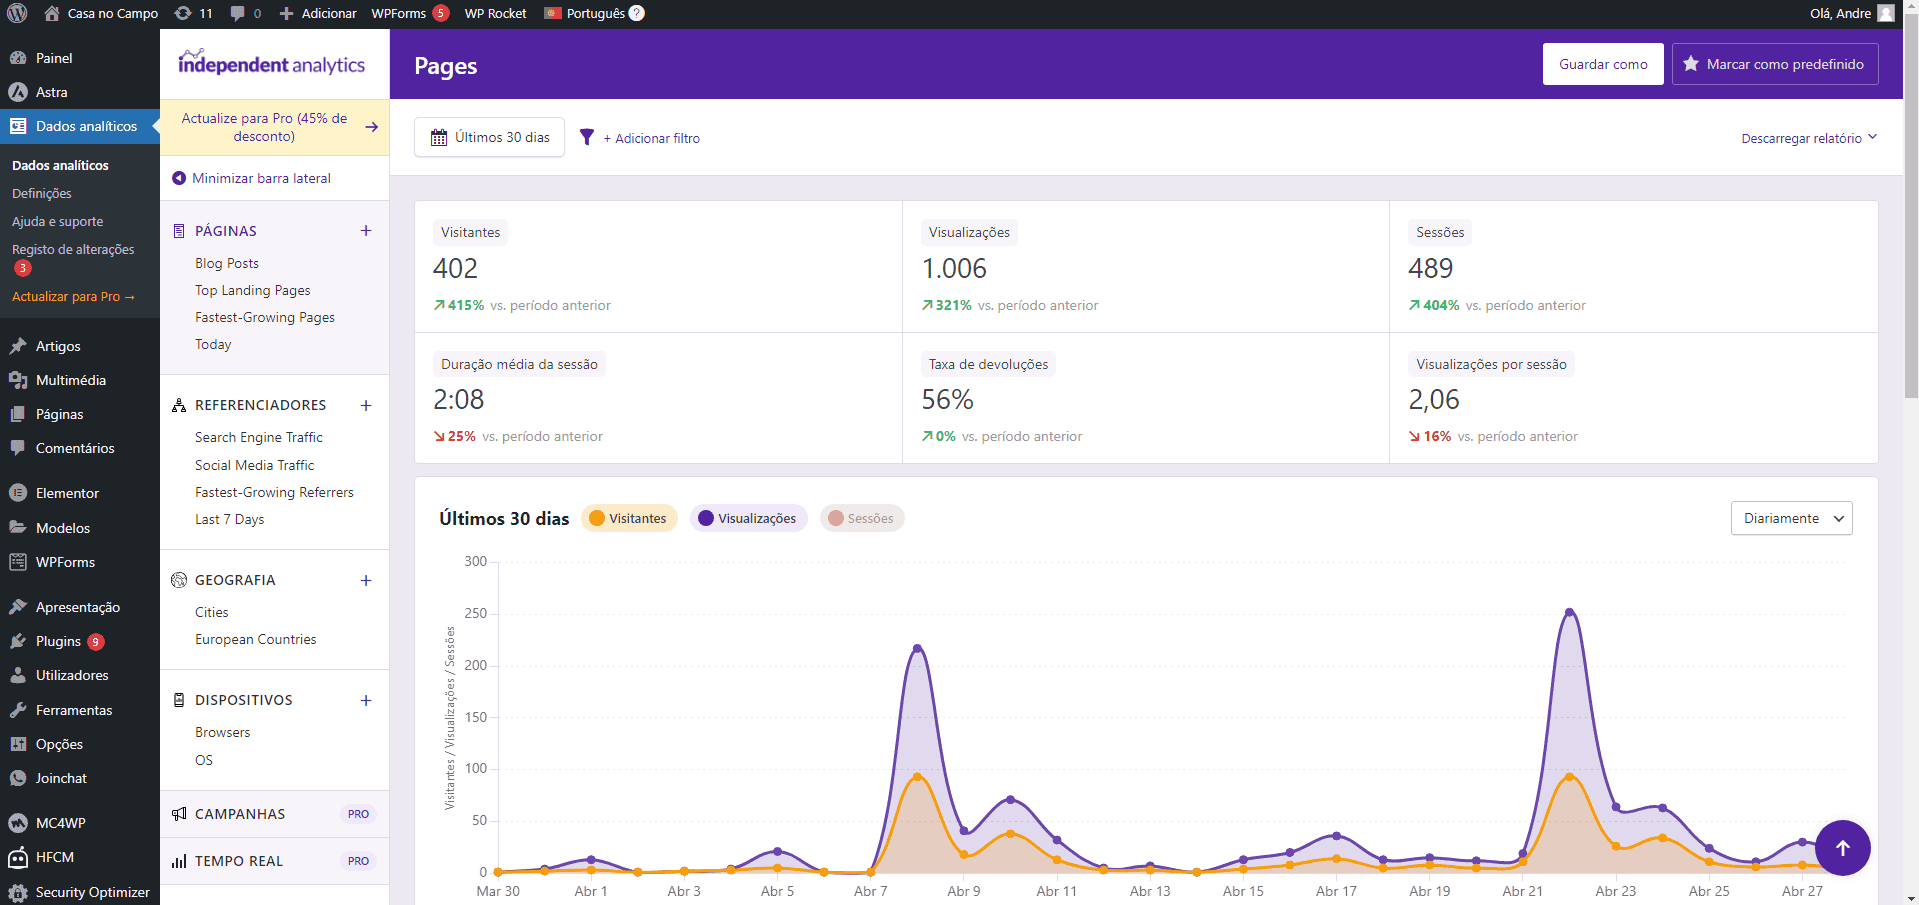Click the Guardar como button
The height and width of the screenshot is (905, 1919).
(x=1602, y=63)
